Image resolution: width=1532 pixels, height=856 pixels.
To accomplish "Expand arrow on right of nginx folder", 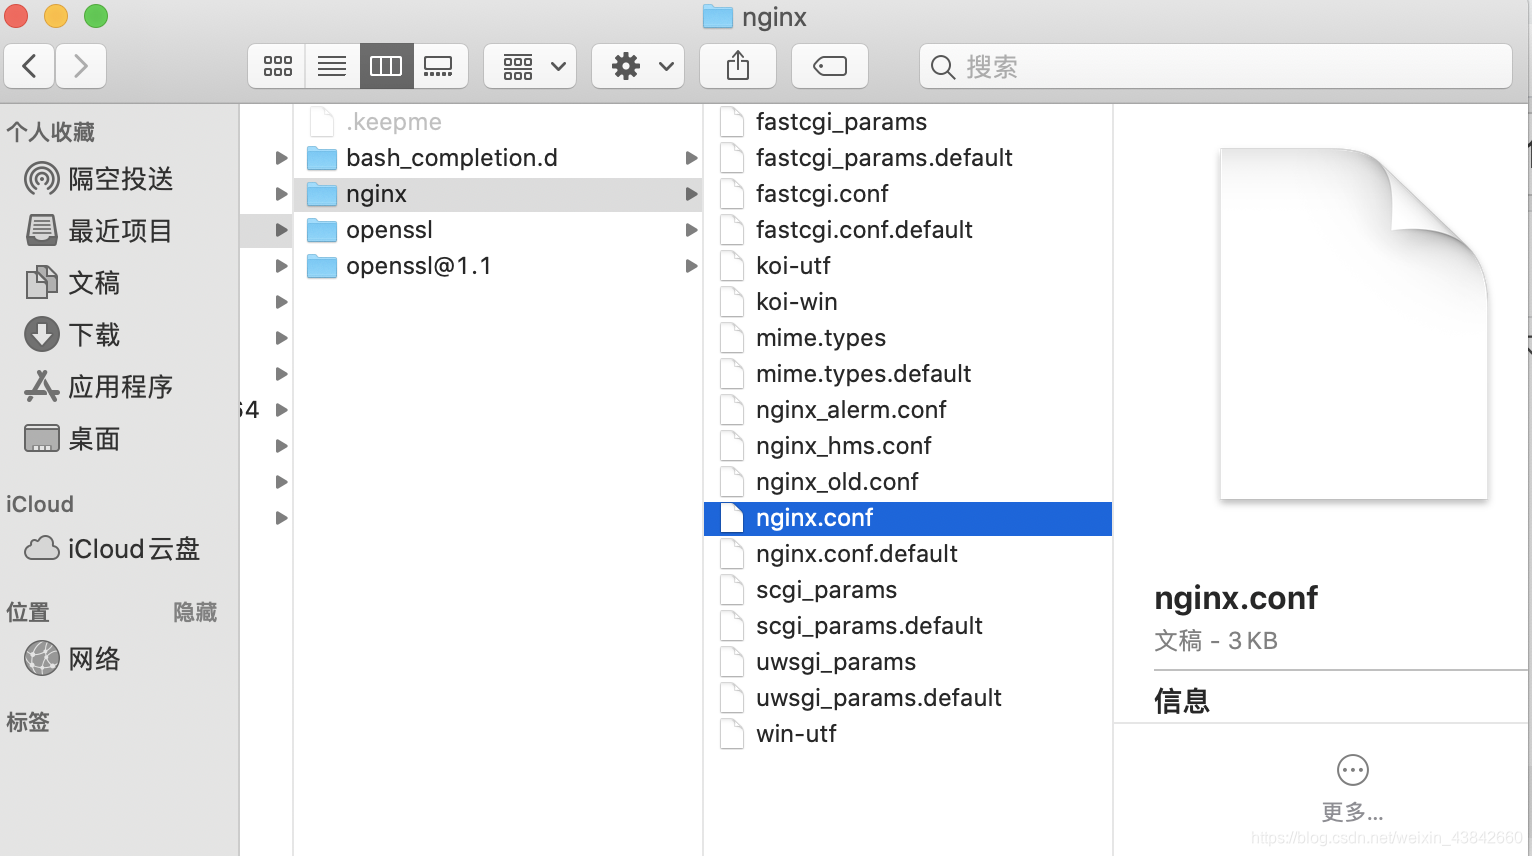I will click(691, 194).
